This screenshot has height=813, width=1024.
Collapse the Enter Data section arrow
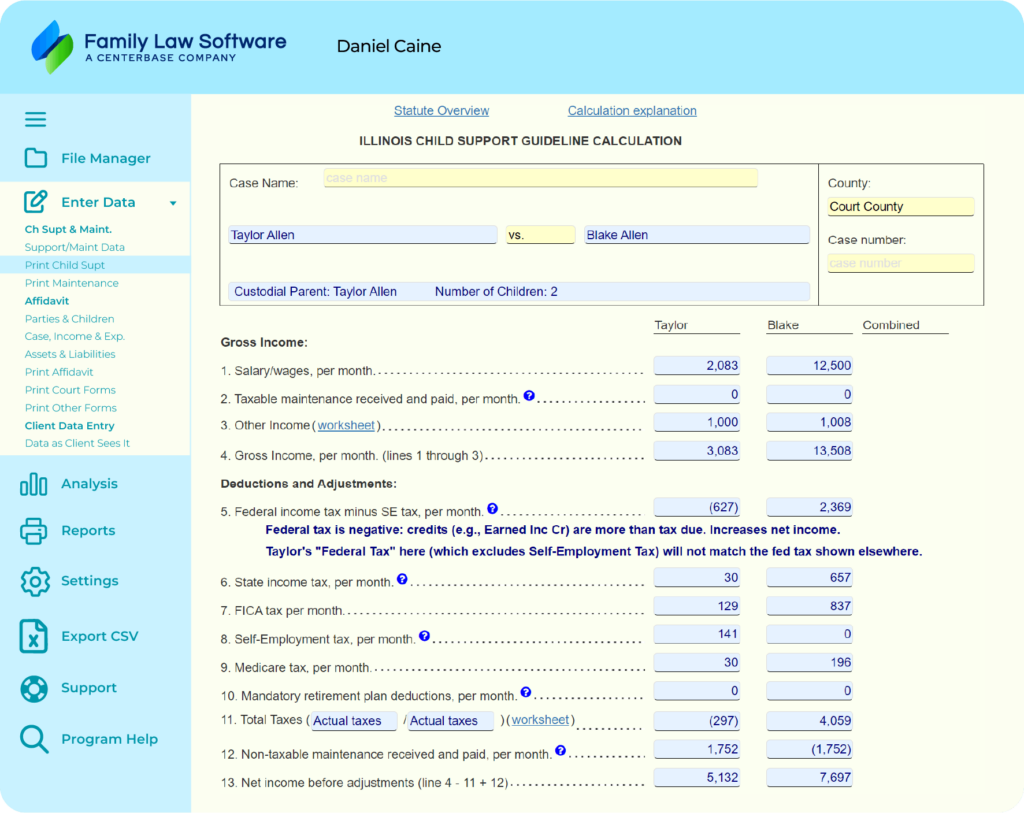pos(173,203)
